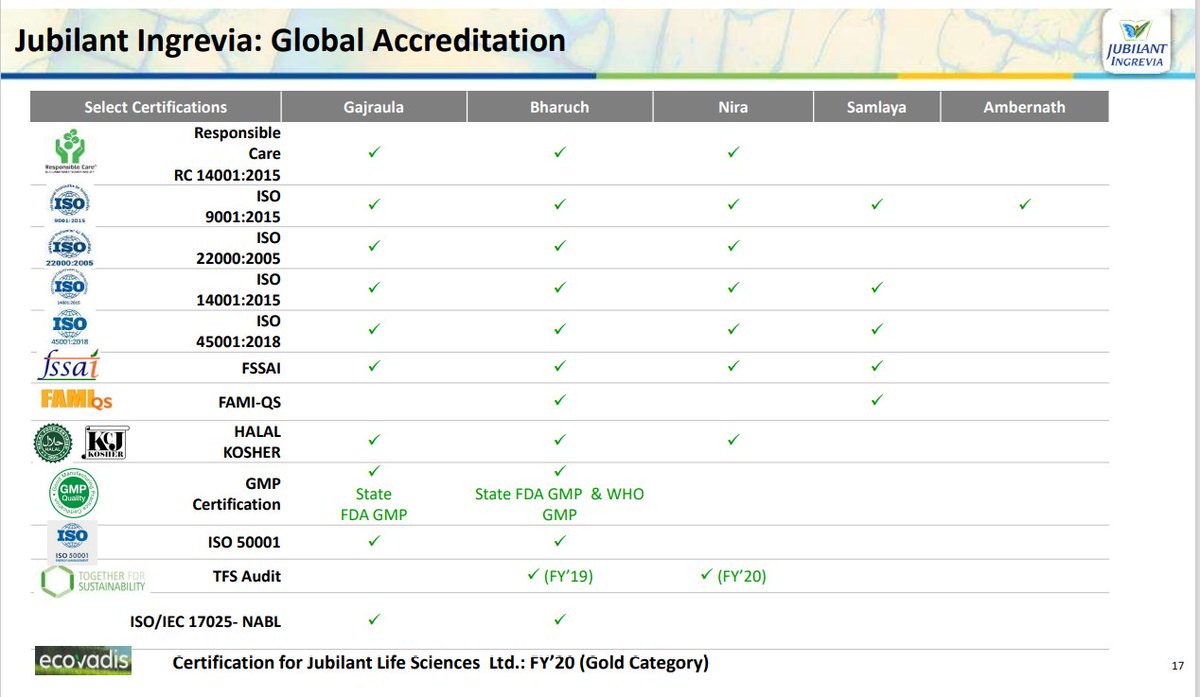Click the ISO 50001 checkmark under Gajraula
The width and height of the screenshot is (1200, 697).
point(373,542)
